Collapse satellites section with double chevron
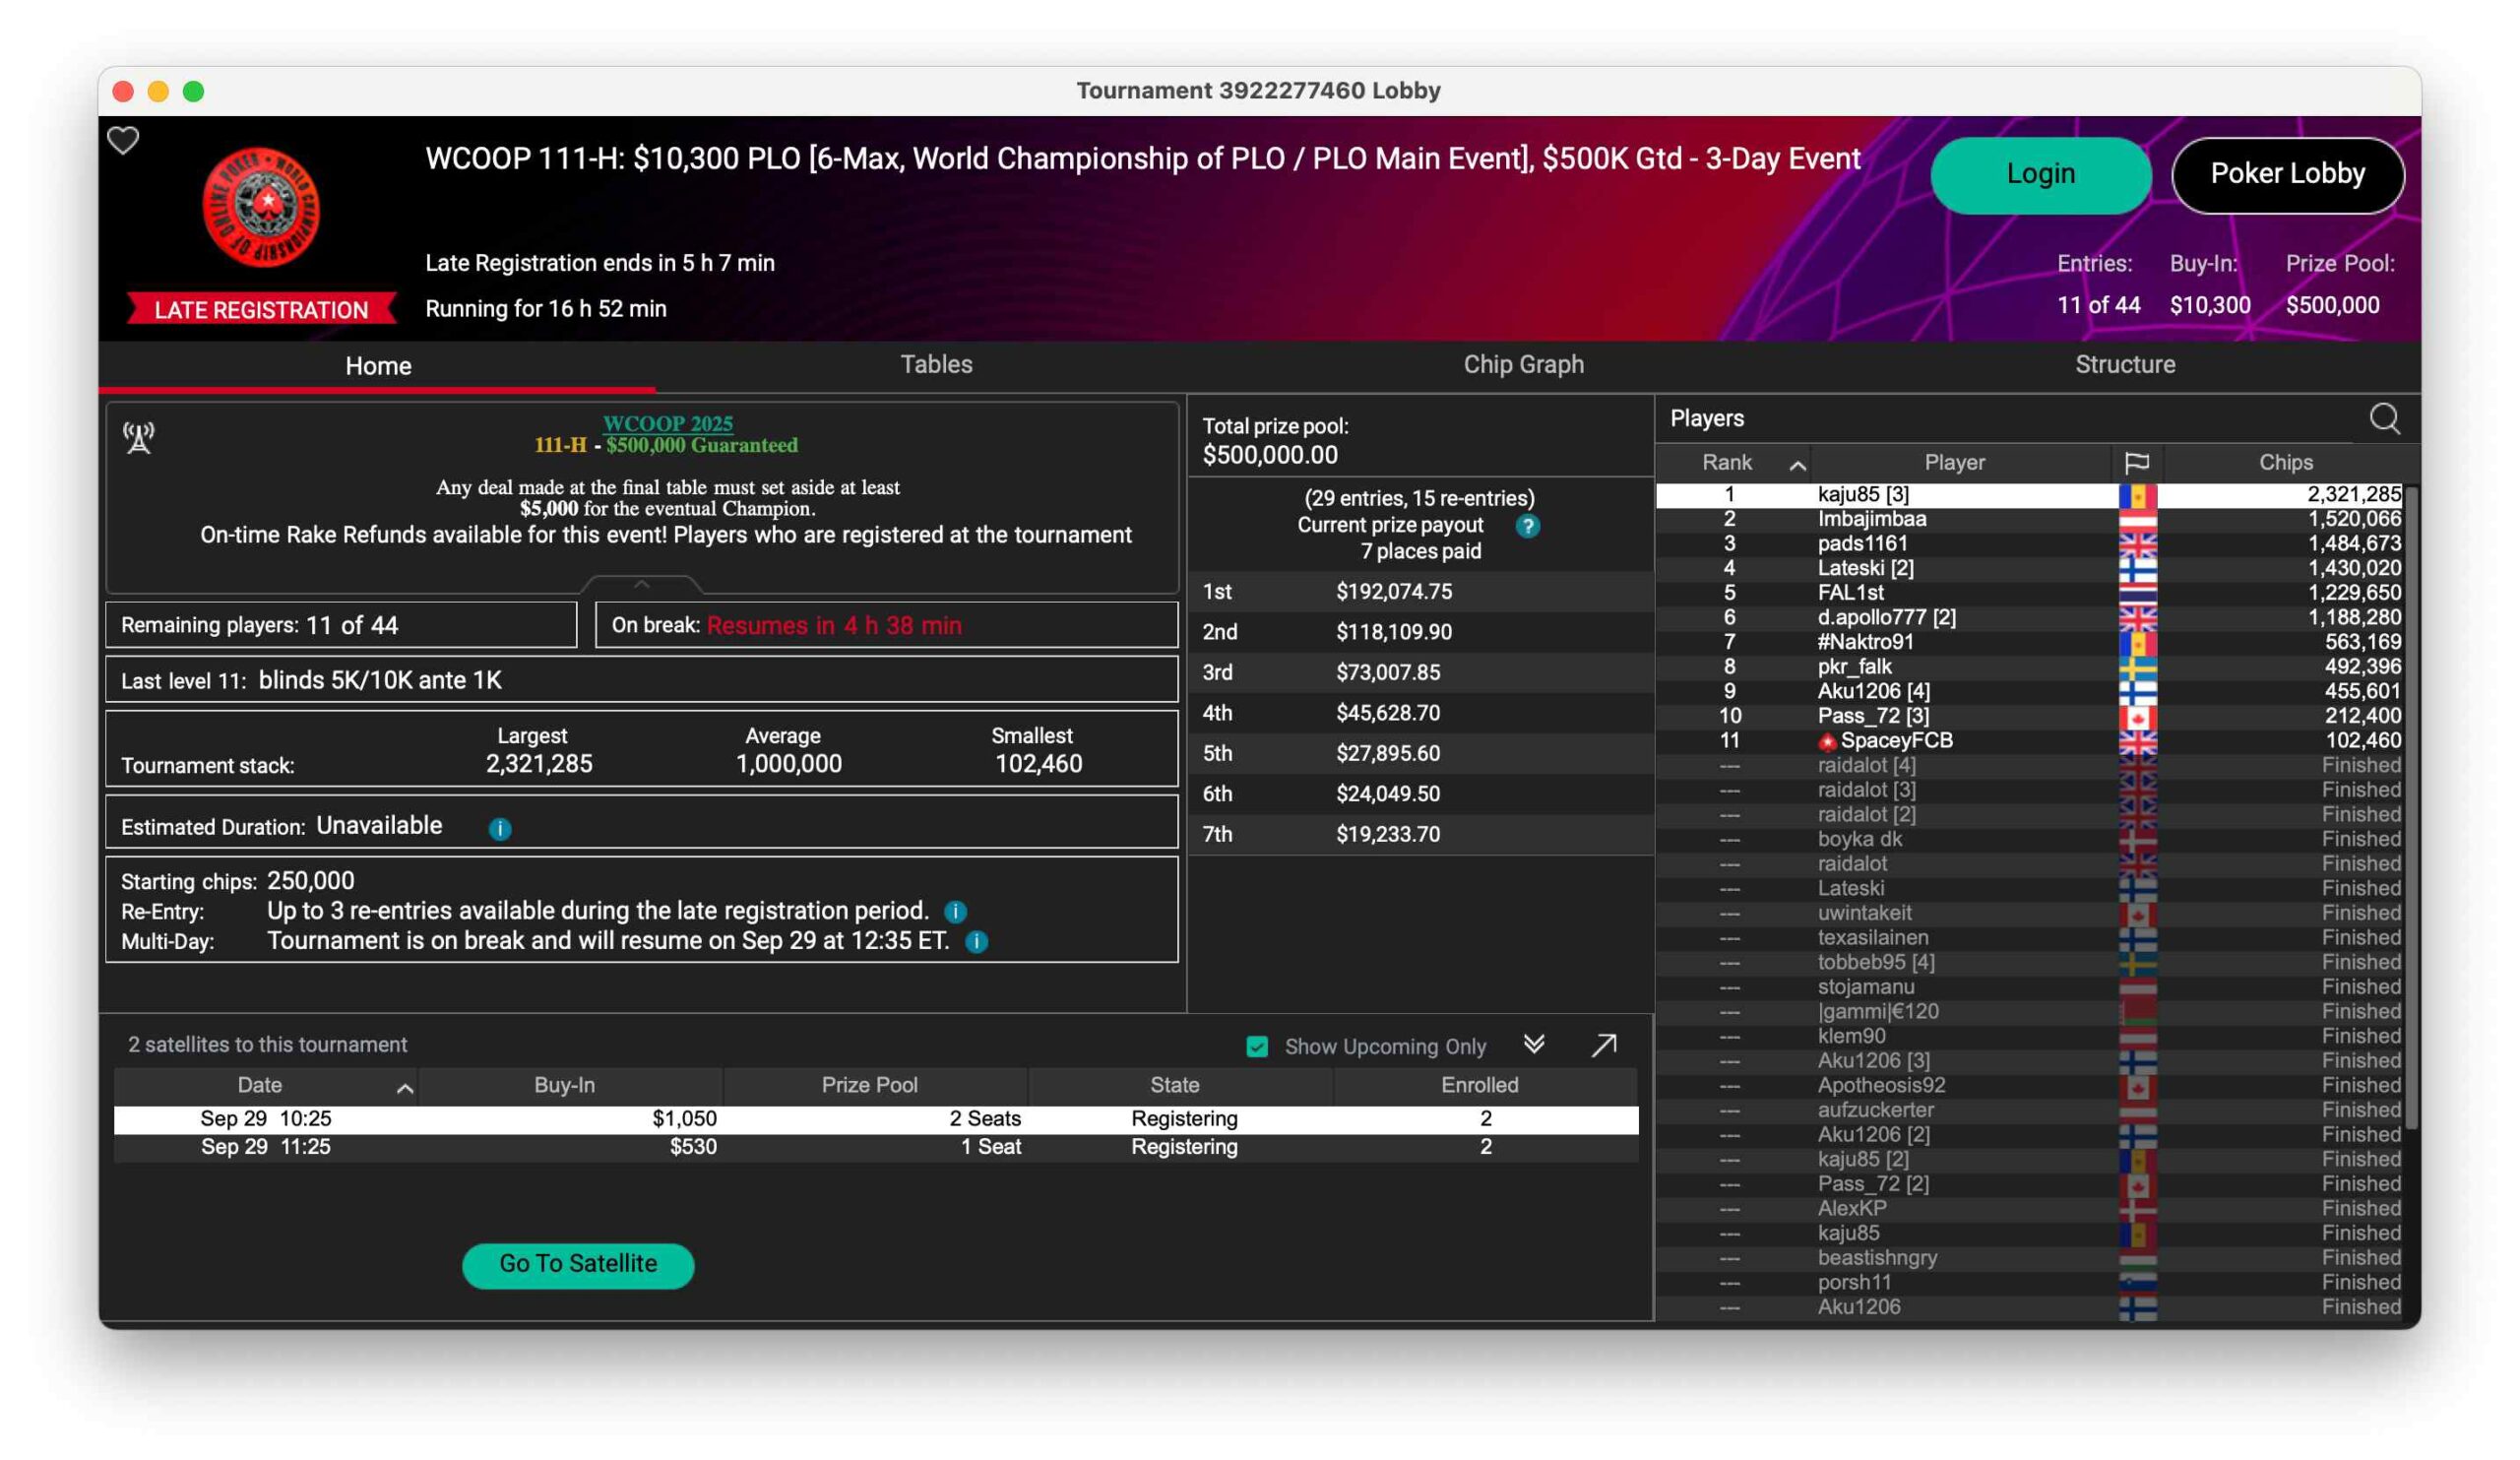This screenshot has height=1460, width=2520. 1534,1045
